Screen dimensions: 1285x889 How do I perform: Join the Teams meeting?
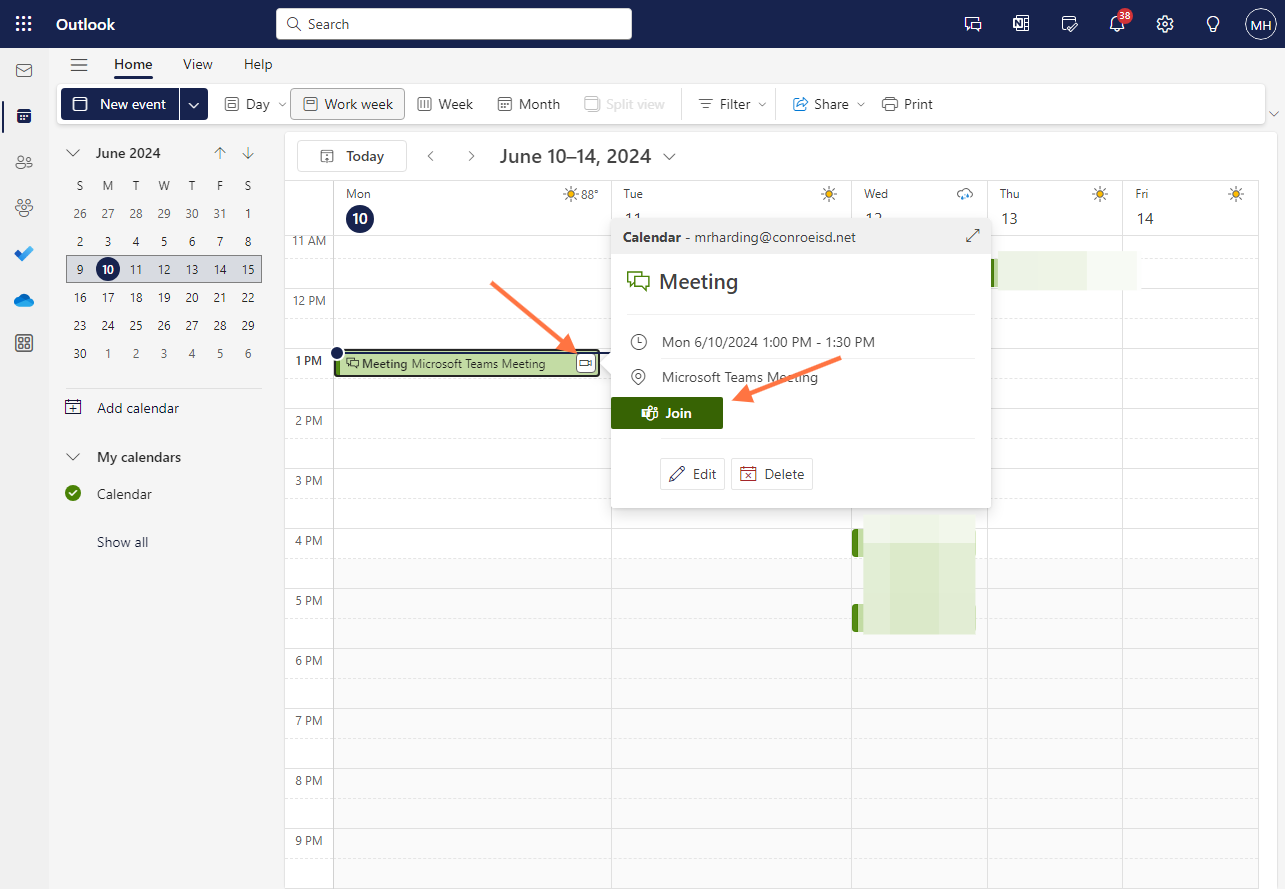click(x=667, y=413)
